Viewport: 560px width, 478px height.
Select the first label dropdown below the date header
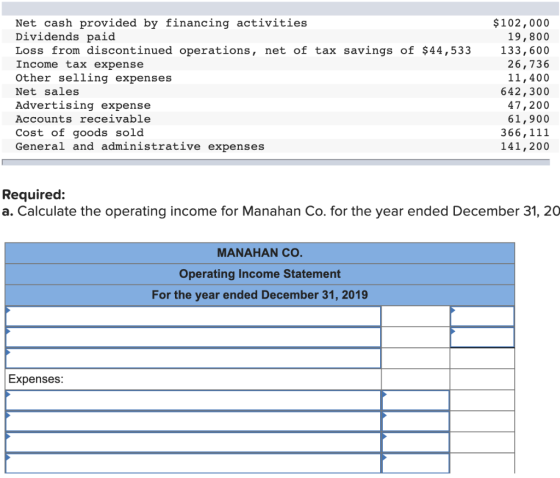(193, 316)
